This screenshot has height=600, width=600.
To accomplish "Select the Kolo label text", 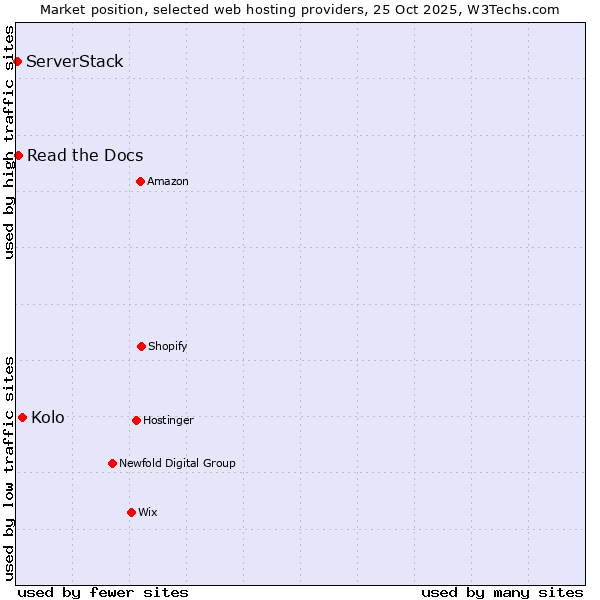I will [48, 417].
